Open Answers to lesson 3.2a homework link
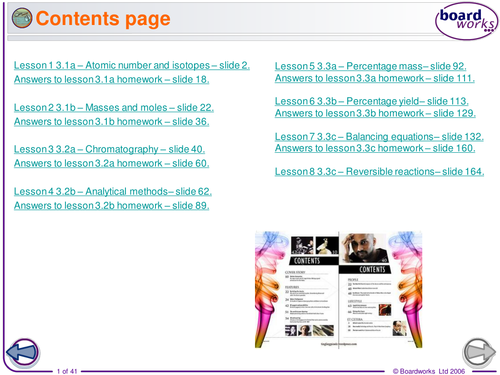The height and width of the screenshot is (375, 500). pyautogui.click(x=111, y=163)
